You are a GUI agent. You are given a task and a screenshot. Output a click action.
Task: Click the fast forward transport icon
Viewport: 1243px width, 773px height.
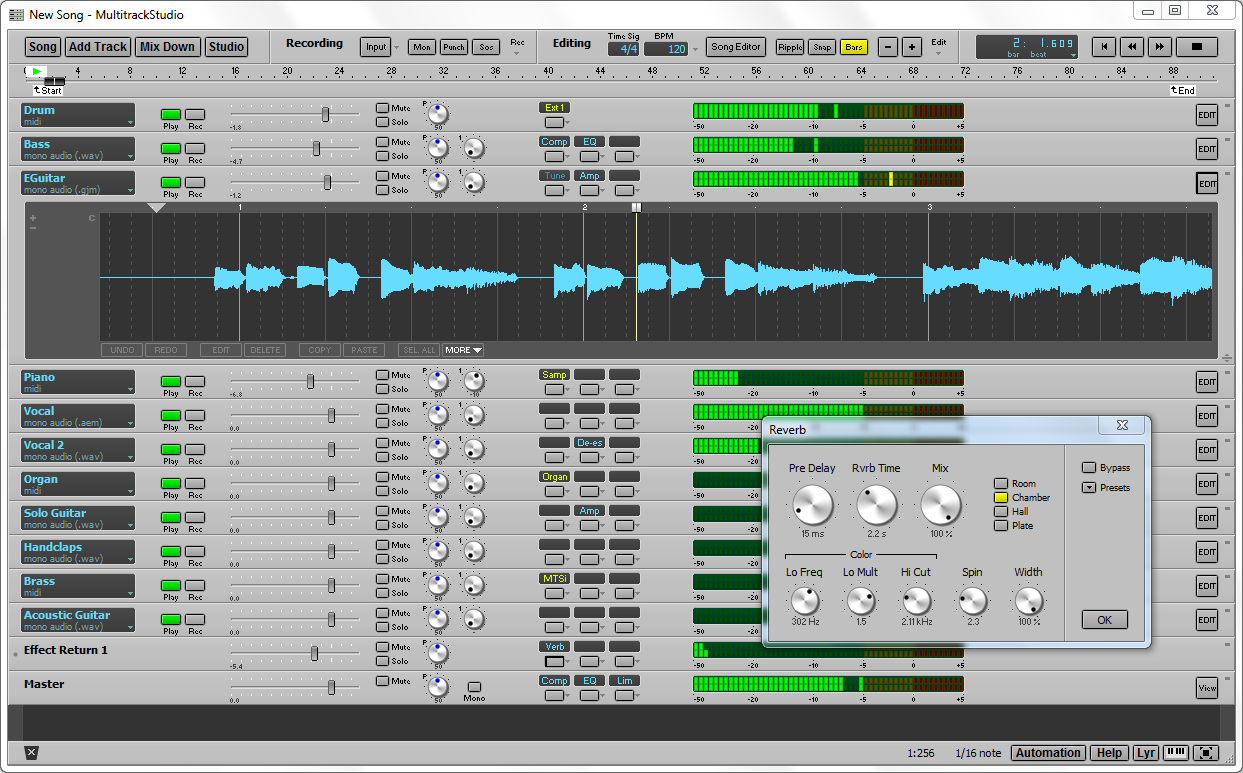(x=1159, y=46)
